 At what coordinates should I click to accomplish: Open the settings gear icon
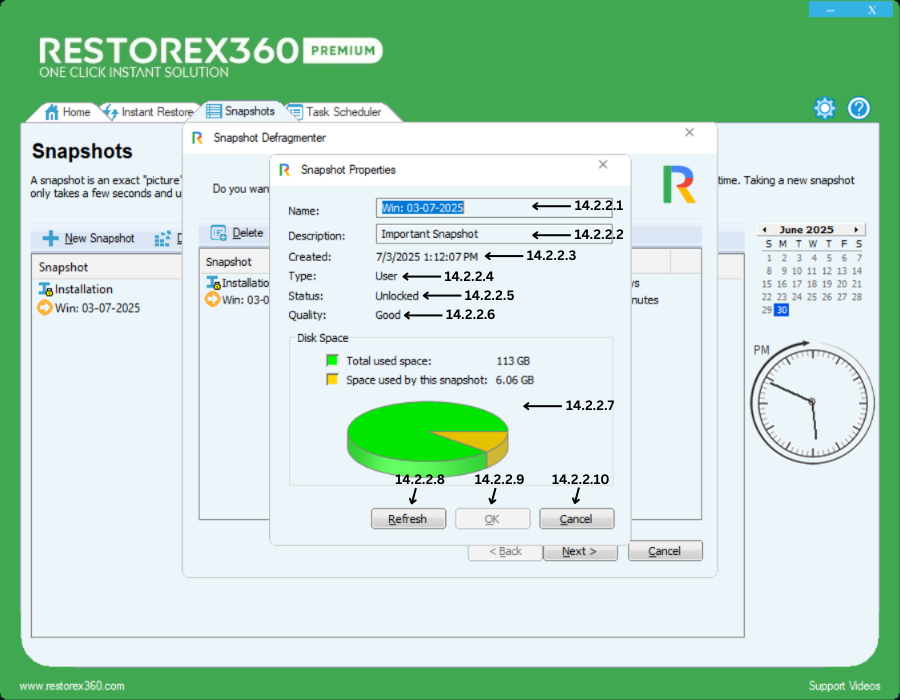[x=824, y=108]
